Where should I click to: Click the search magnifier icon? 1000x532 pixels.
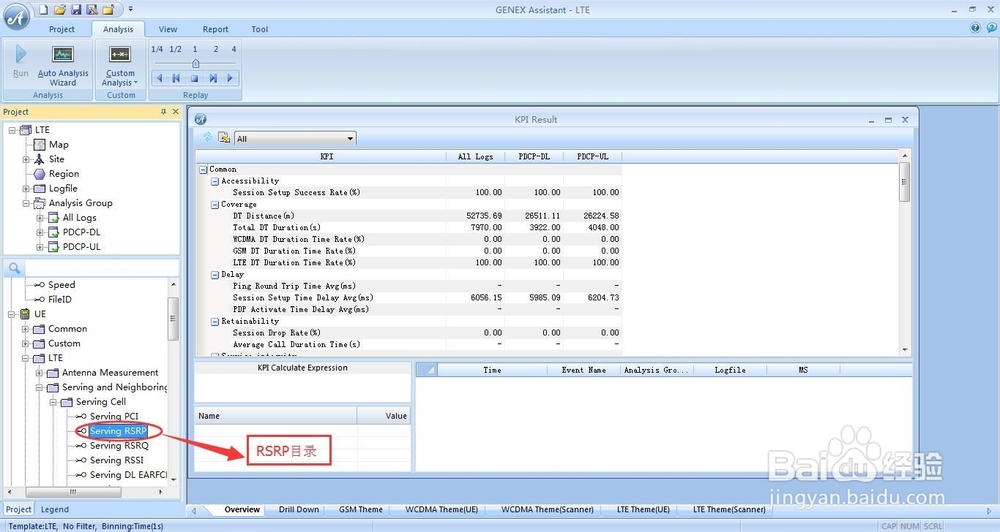[15, 269]
